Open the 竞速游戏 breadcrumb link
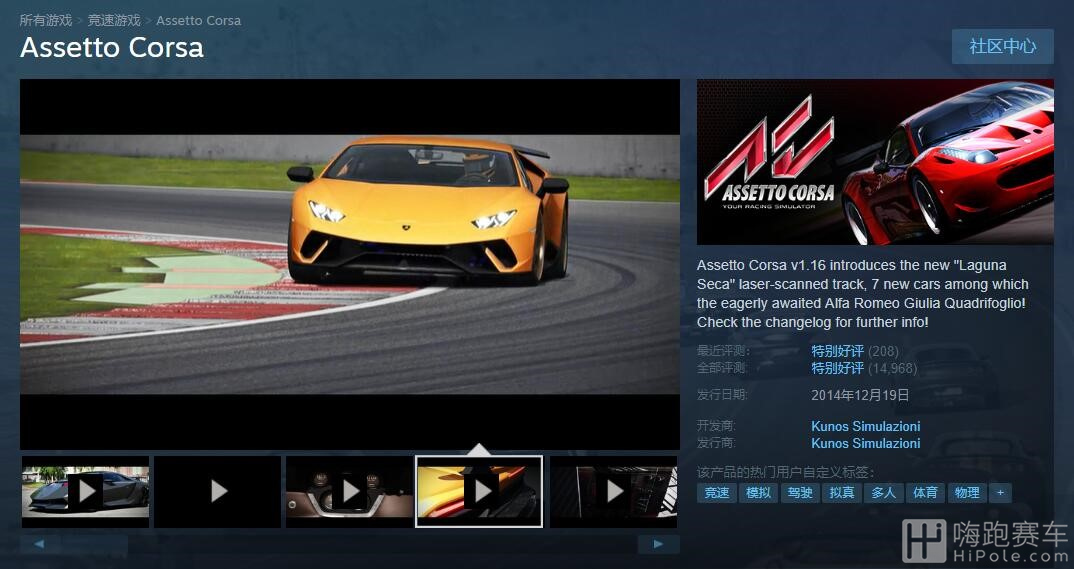1074x569 pixels. tap(114, 21)
